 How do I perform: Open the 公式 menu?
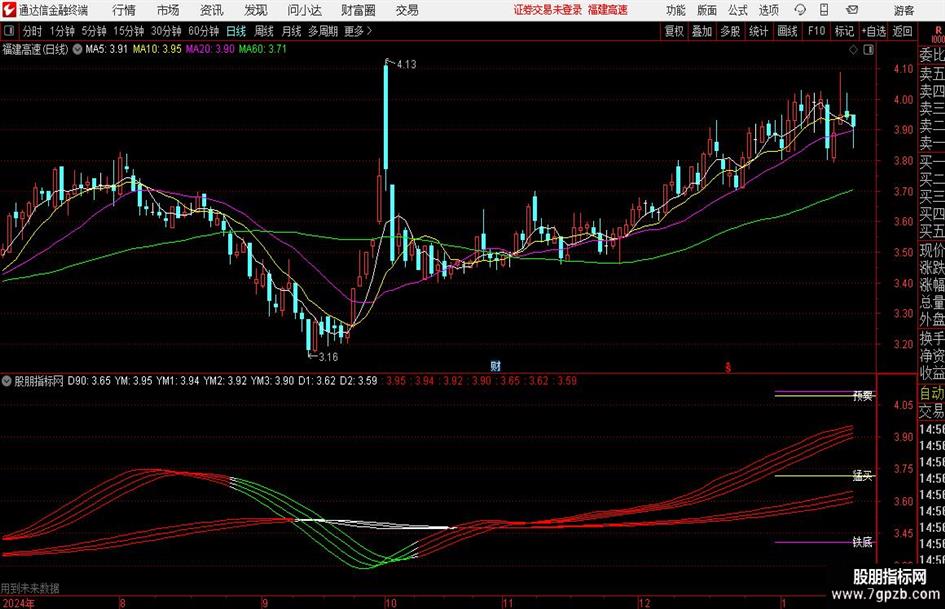pos(738,10)
